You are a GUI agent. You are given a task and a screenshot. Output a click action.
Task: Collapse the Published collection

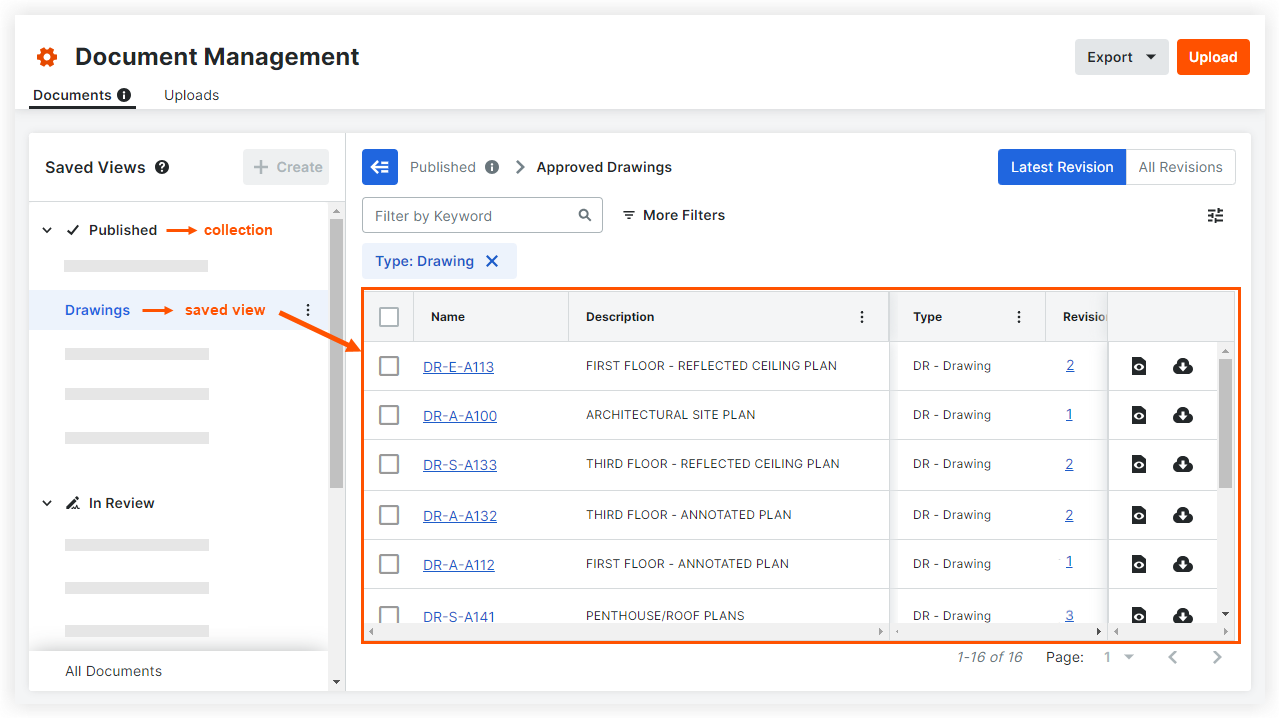(x=47, y=230)
